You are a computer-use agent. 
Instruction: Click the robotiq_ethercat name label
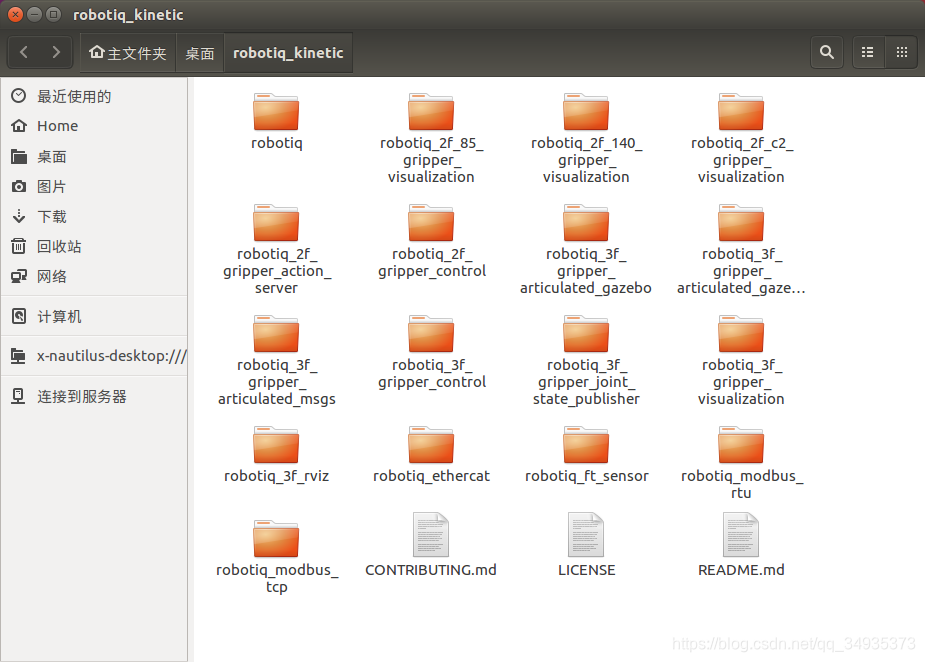pyautogui.click(x=431, y=476)
